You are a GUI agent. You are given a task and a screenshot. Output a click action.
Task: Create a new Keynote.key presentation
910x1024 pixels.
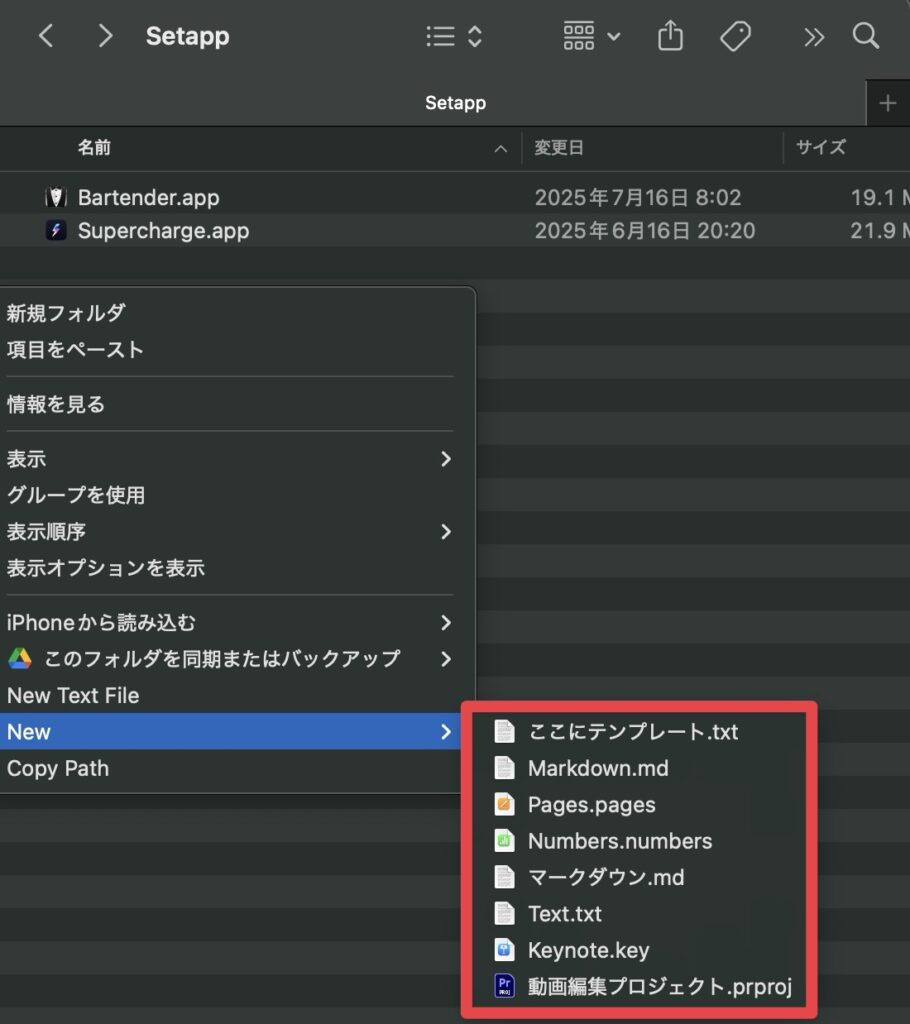(x=640, y=950)
